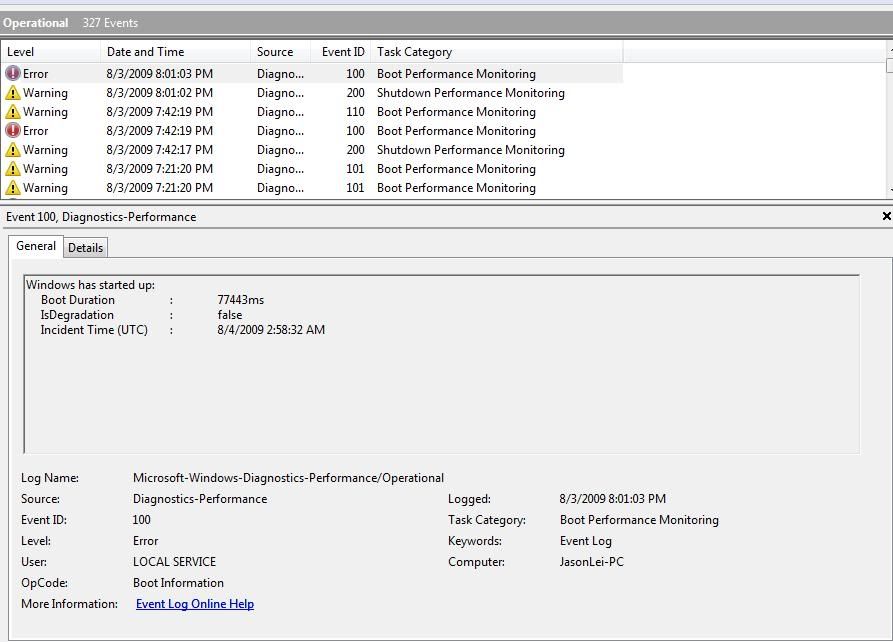Select the General tab
The image size is (893, 642).
pyautogui.click(x=36, y=246)
